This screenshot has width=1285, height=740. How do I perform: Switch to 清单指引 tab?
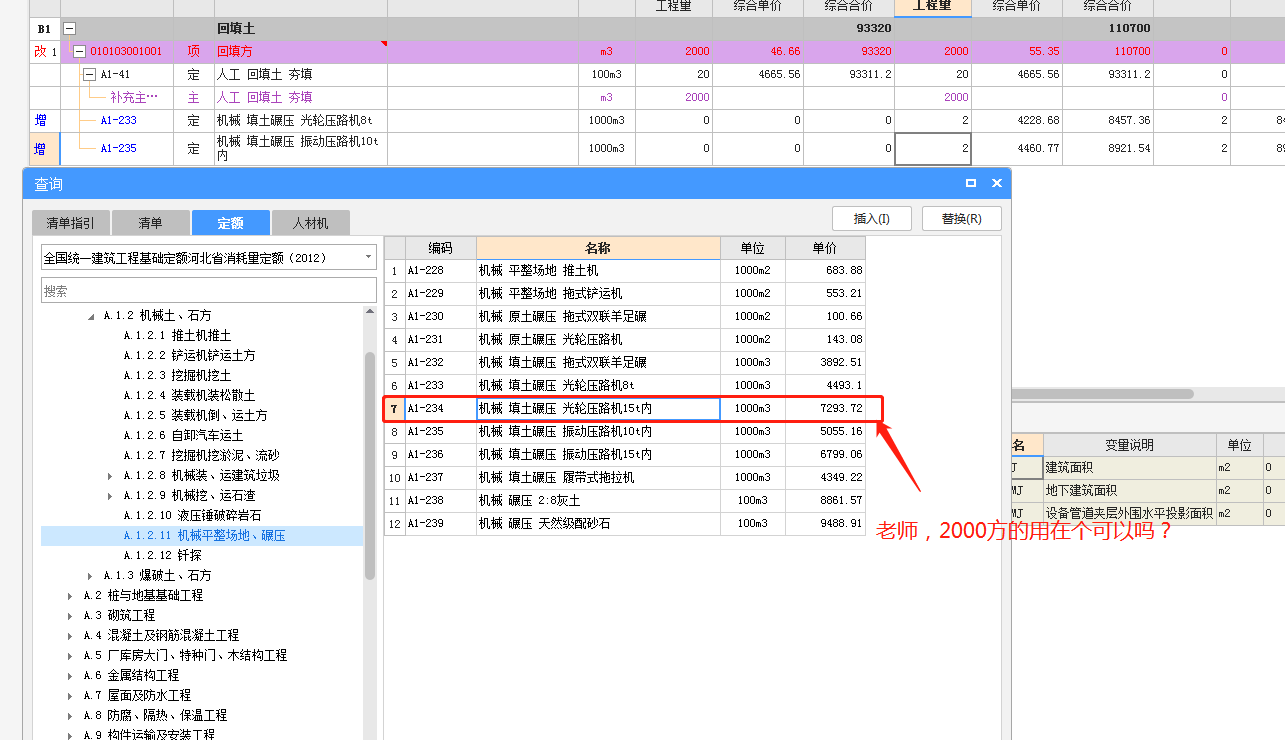(x=71, y=223)
